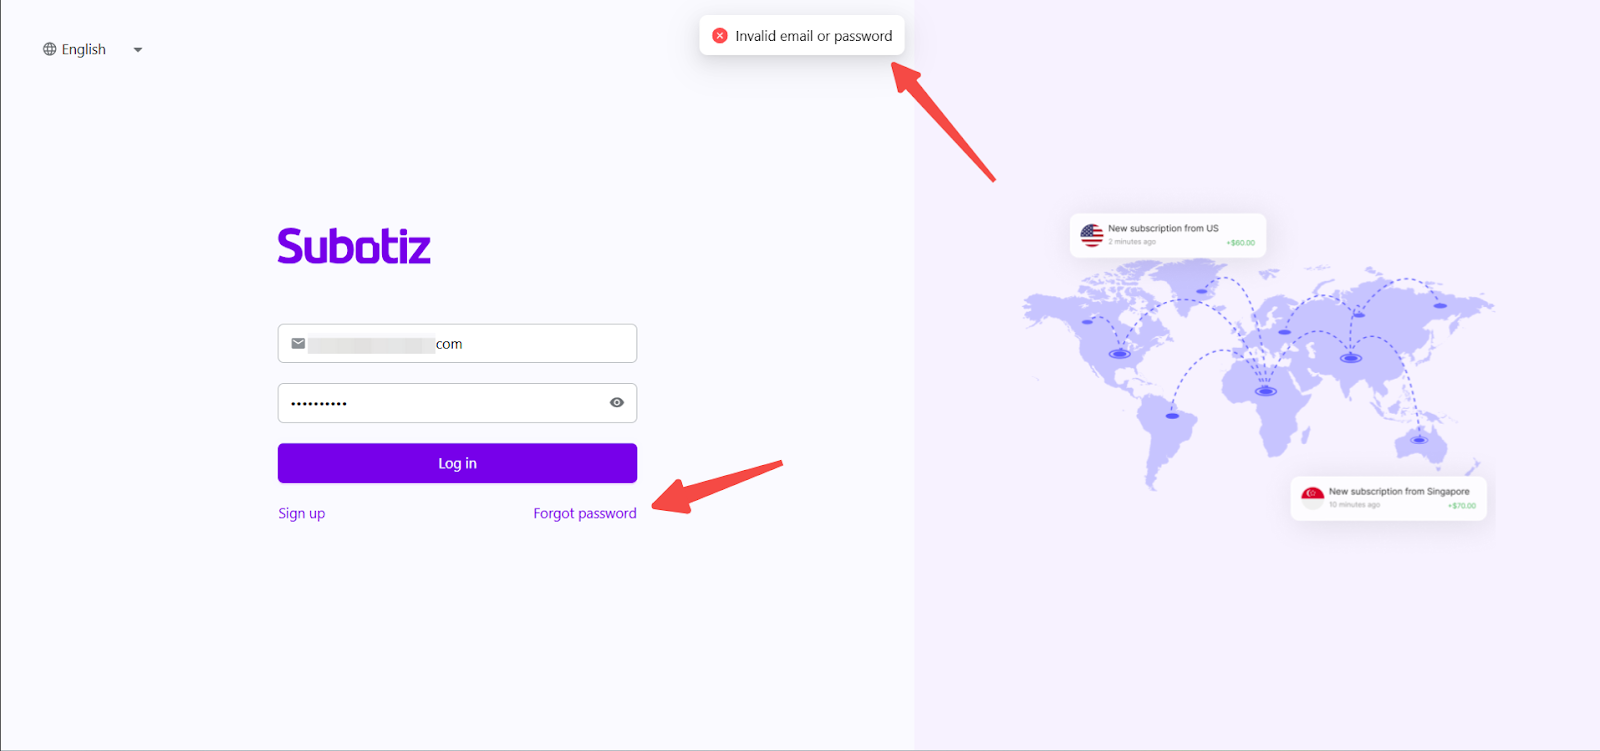
Task: Click the +$70.00 amount label
Action: 1462,506
